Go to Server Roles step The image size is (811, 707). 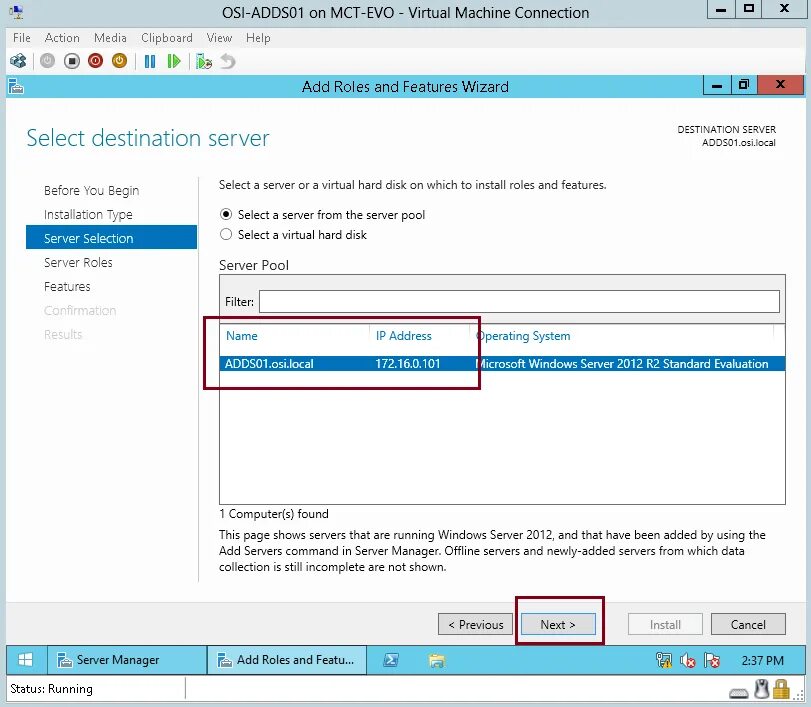78,262
